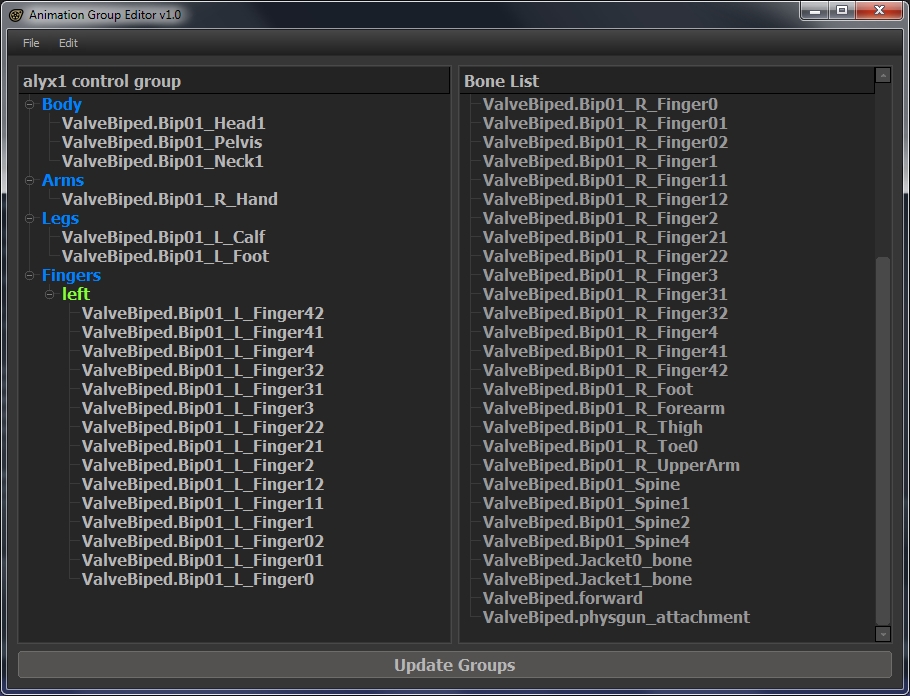Collapse the Legs group

30,219
